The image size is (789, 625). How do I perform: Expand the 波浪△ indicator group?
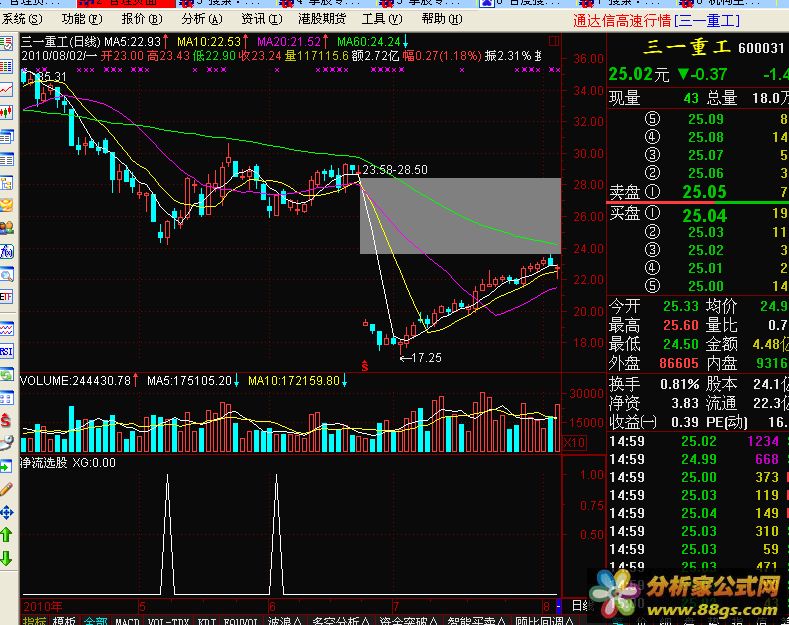pos(285,620)
